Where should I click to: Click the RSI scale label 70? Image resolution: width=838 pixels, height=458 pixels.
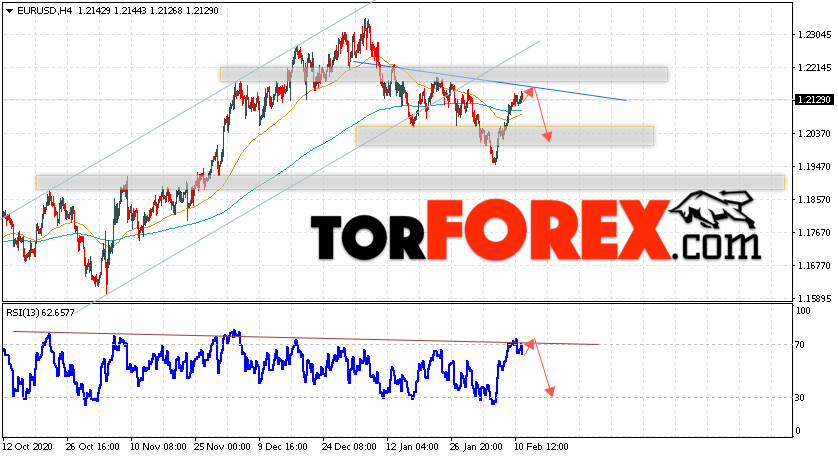click(800, 345)
